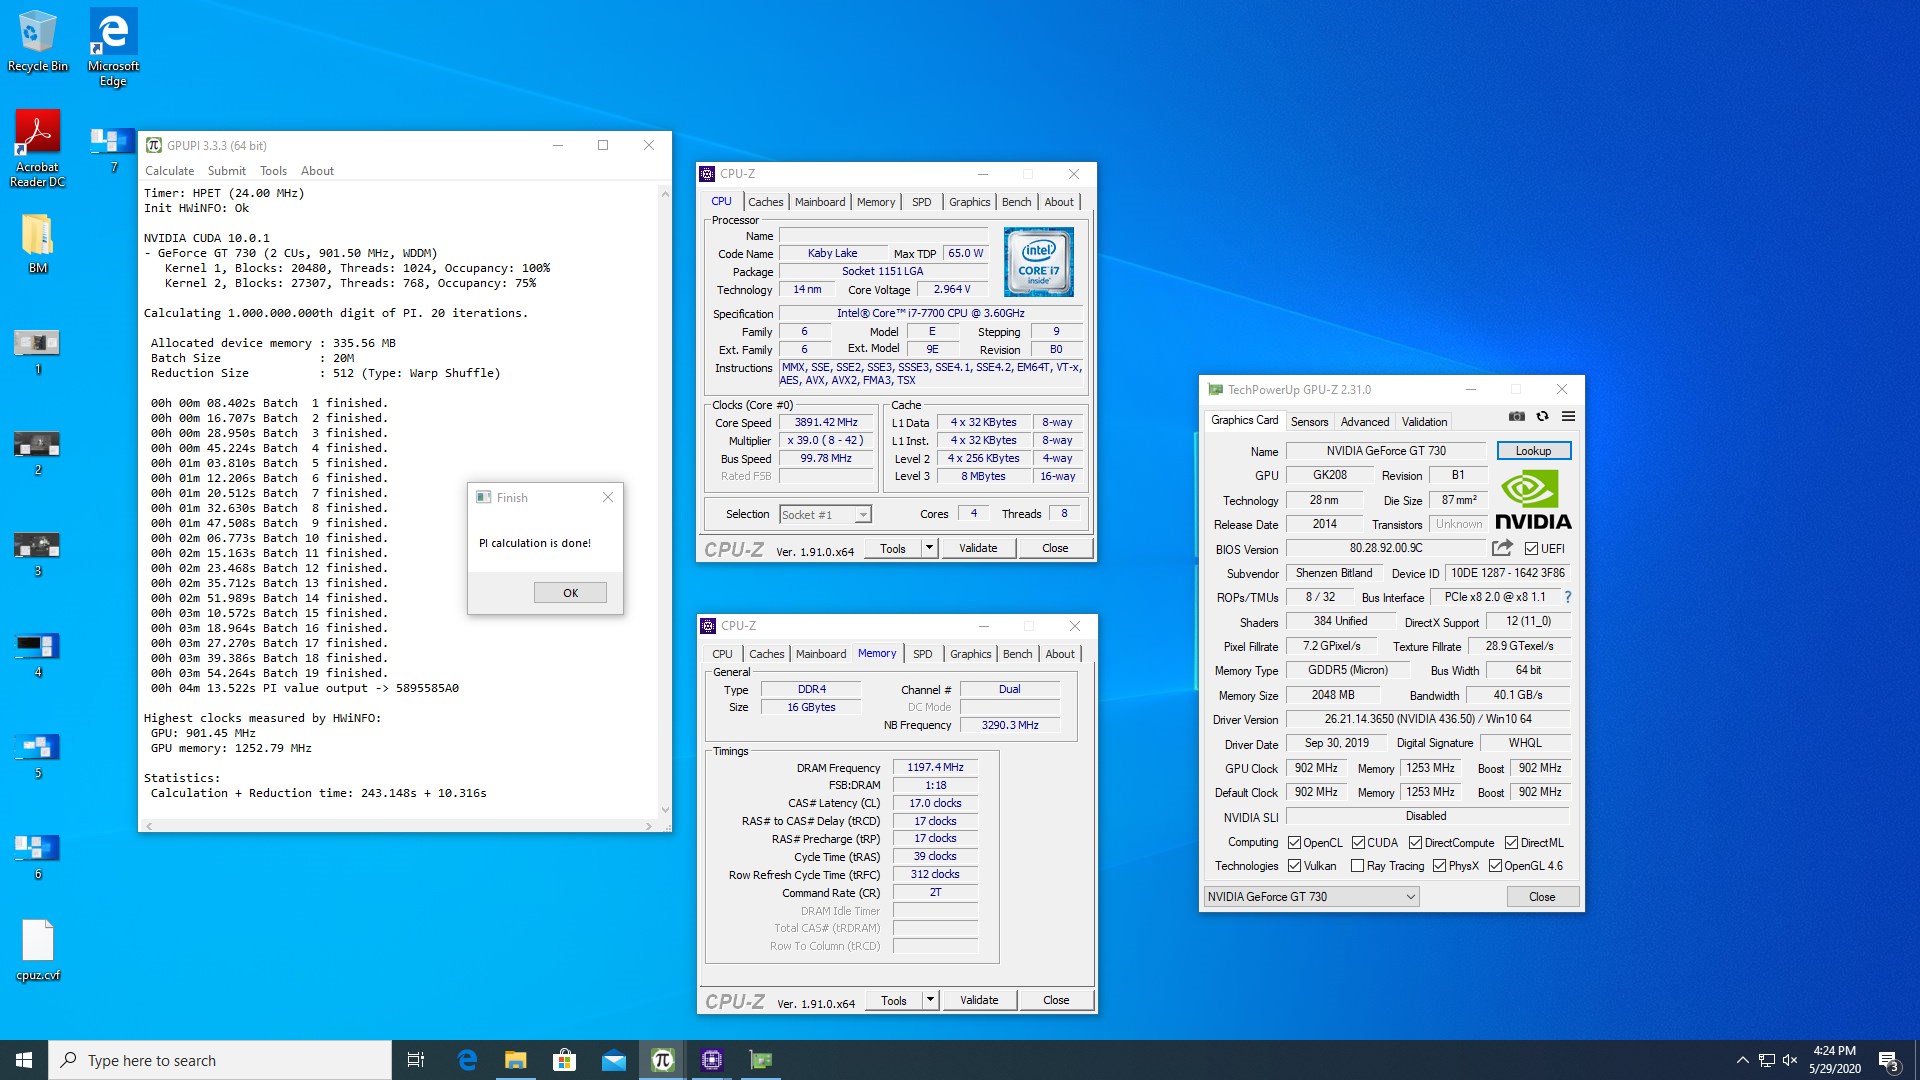1920x1080 pixels.
Task: Toggle the Ray Tracing checkbox
Action: pos(1357,866)
